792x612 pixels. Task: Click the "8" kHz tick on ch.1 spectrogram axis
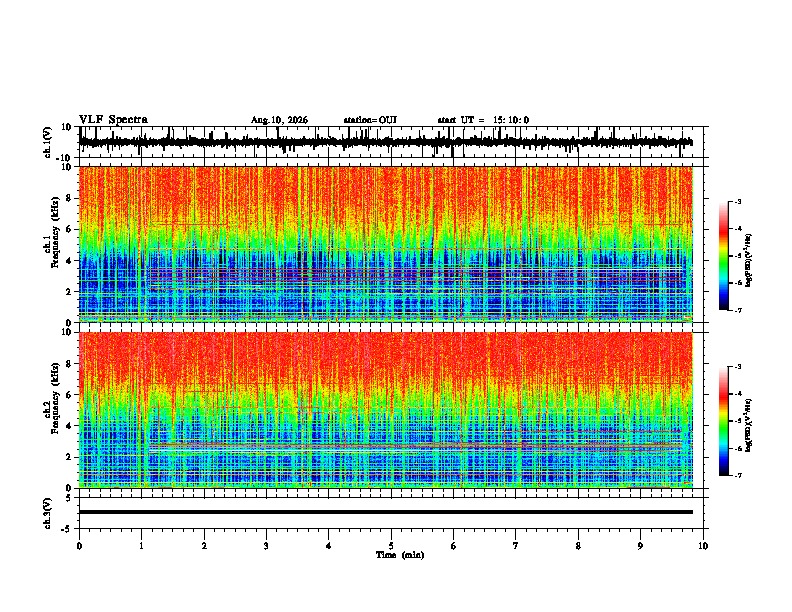70,198
